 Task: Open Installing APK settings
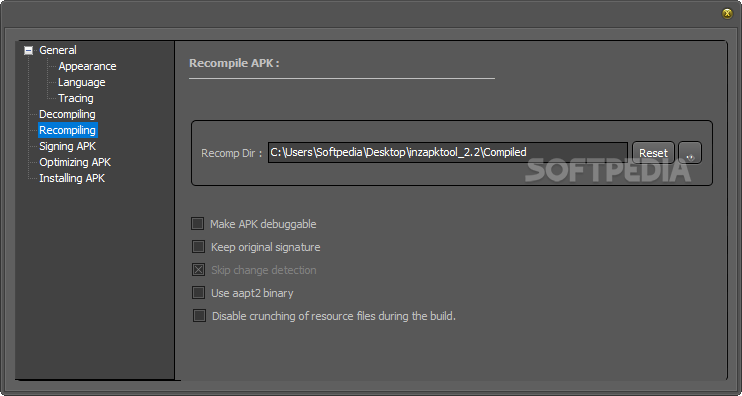[72, 178]
